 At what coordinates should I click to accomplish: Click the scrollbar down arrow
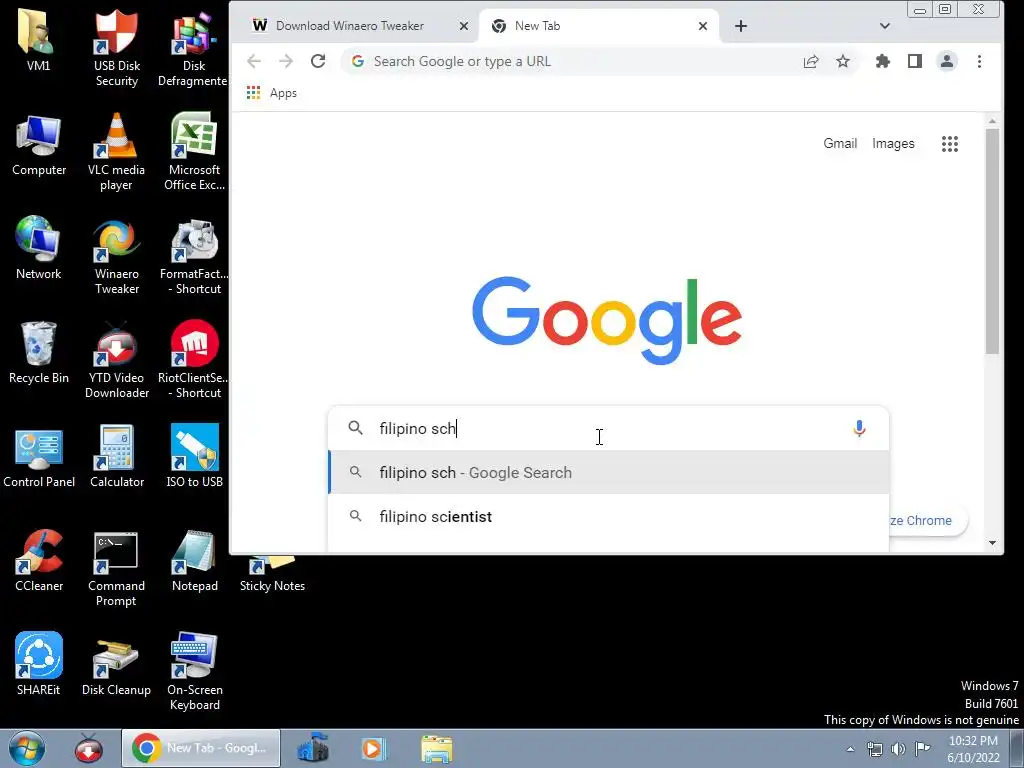[992, 543]
